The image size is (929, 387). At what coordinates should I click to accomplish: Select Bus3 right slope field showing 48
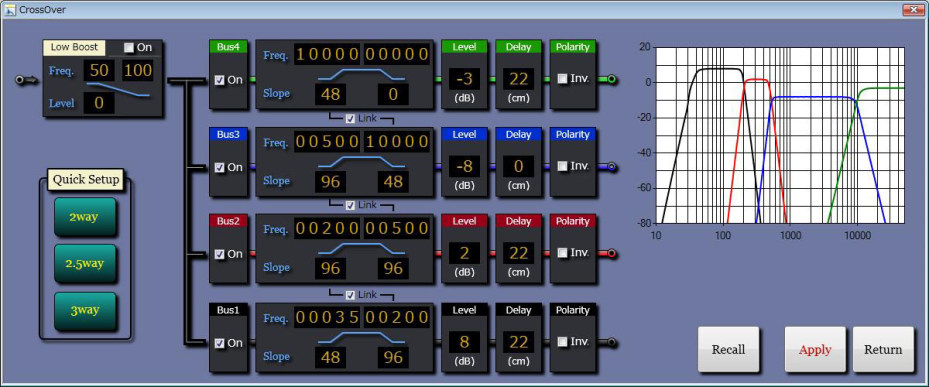tap(394, 181)
